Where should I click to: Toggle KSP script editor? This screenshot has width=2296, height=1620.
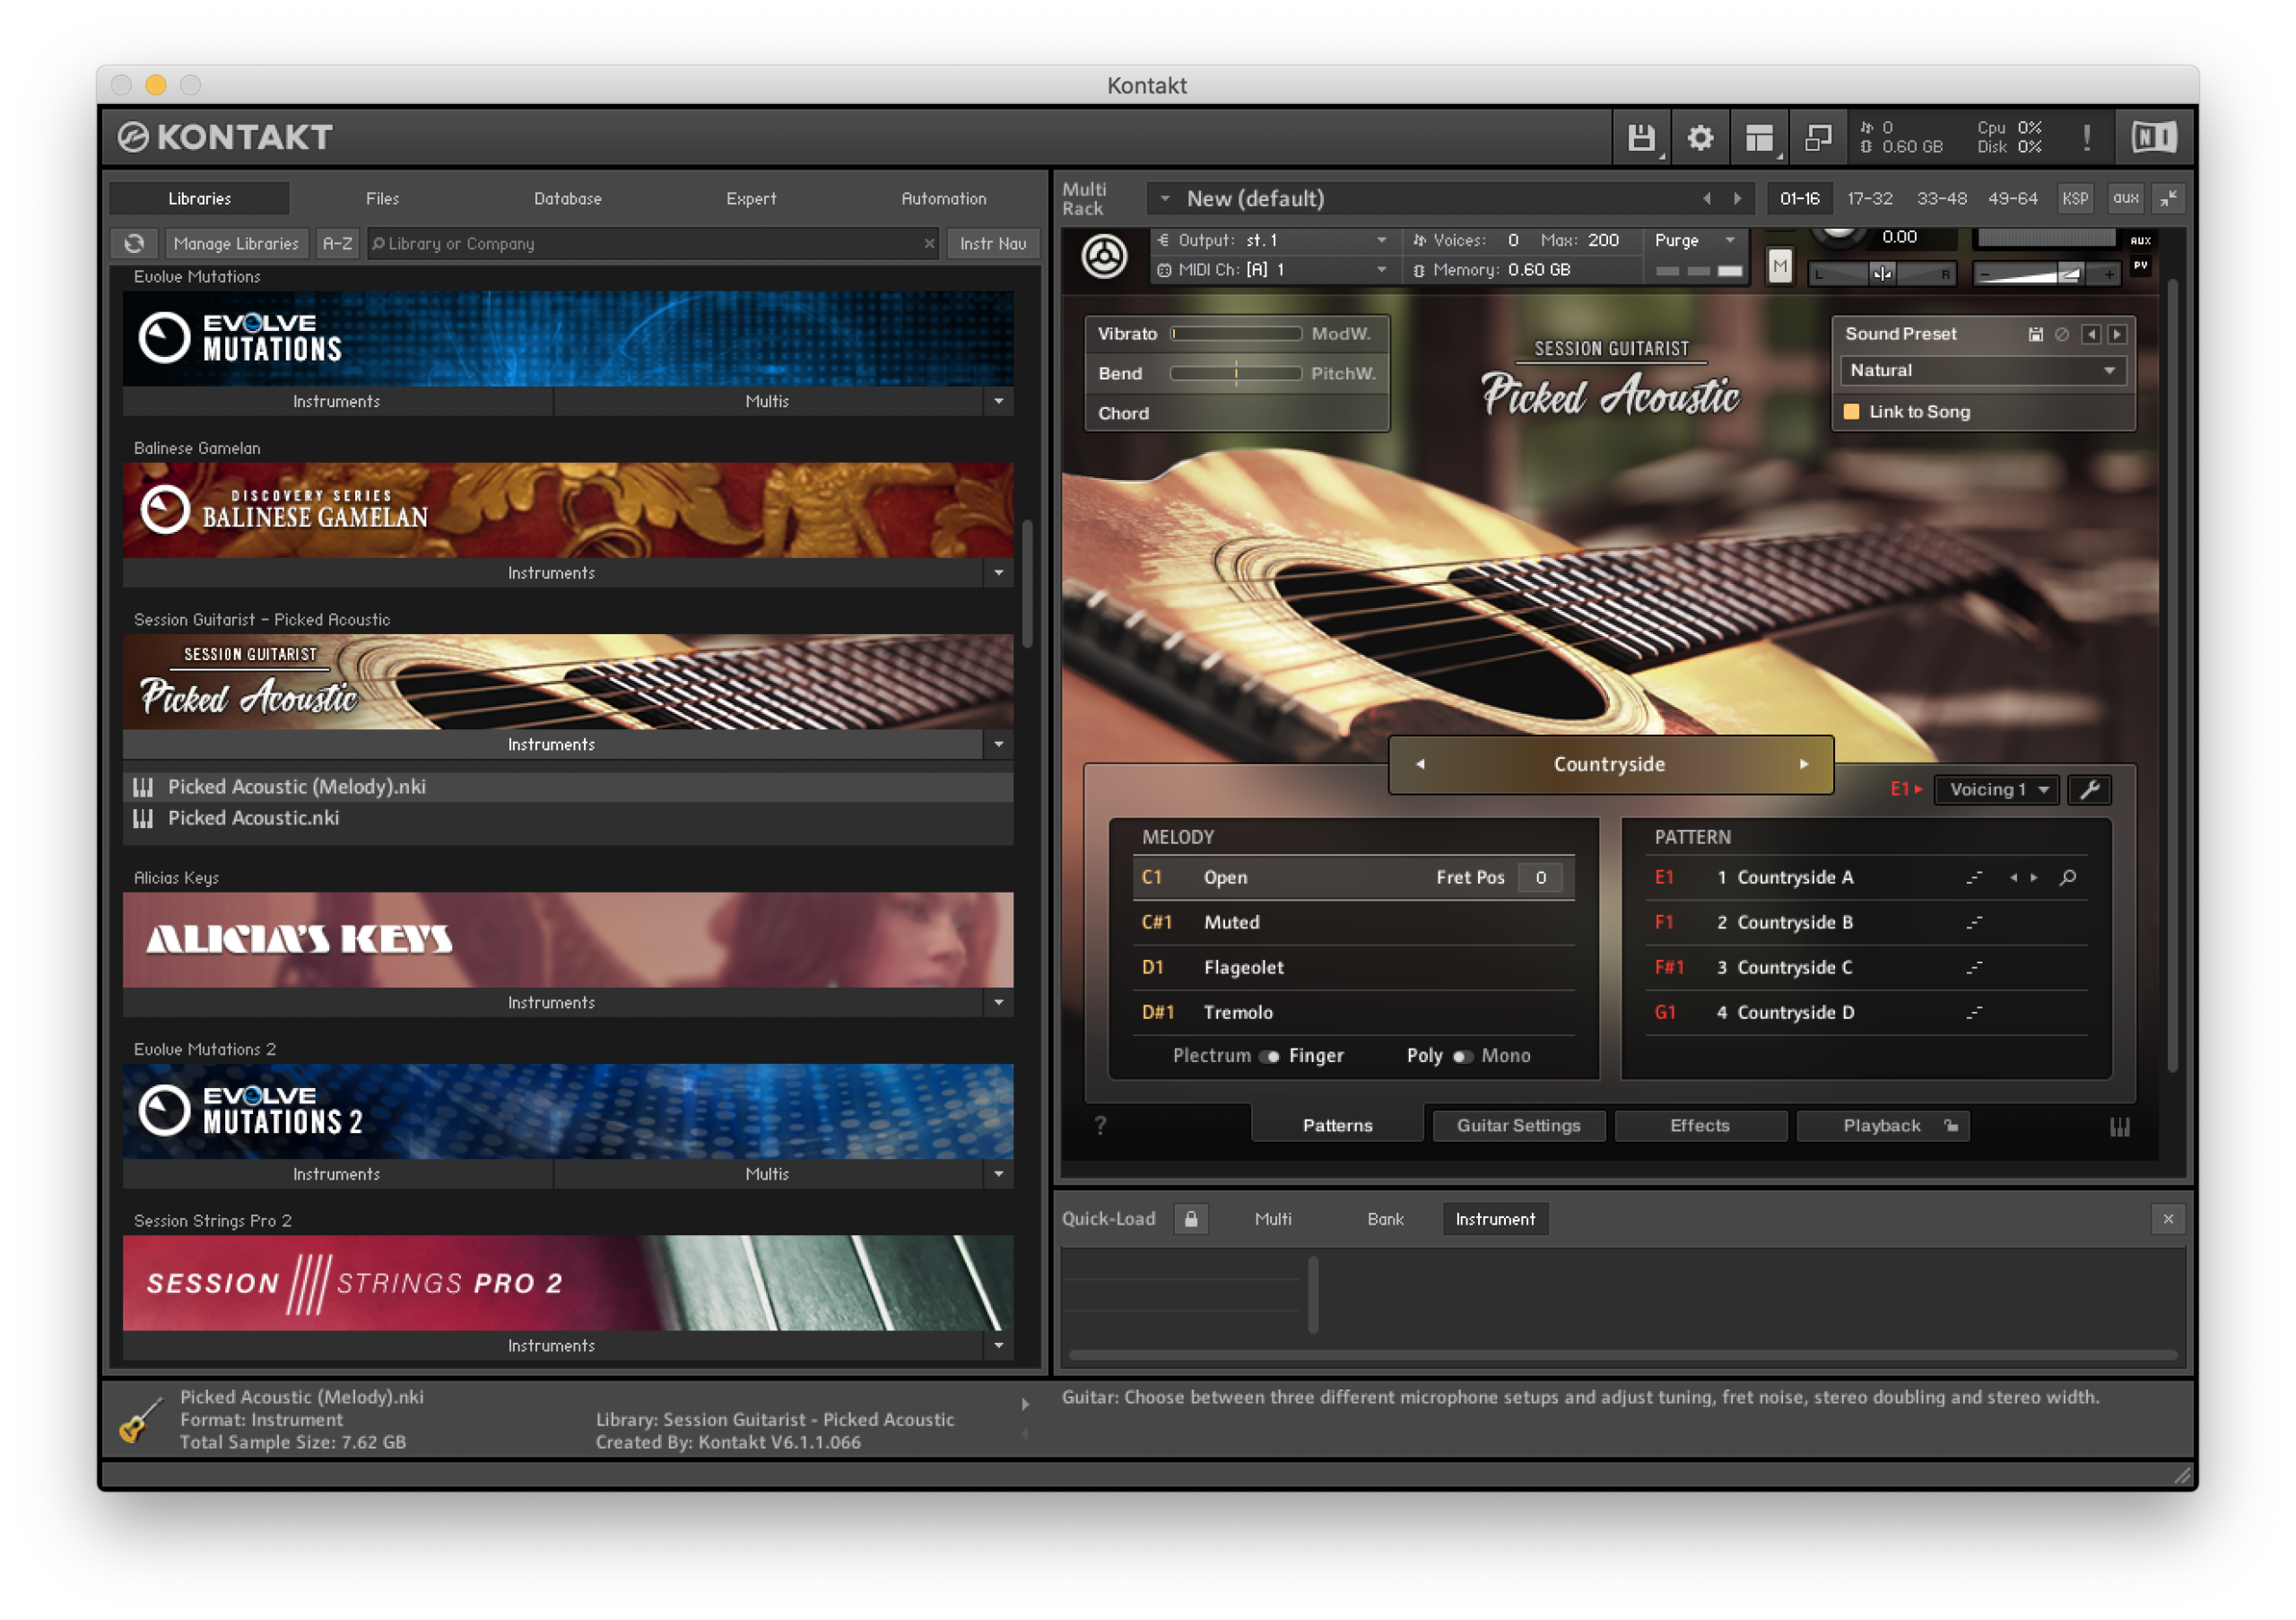tap(2075, 199)
